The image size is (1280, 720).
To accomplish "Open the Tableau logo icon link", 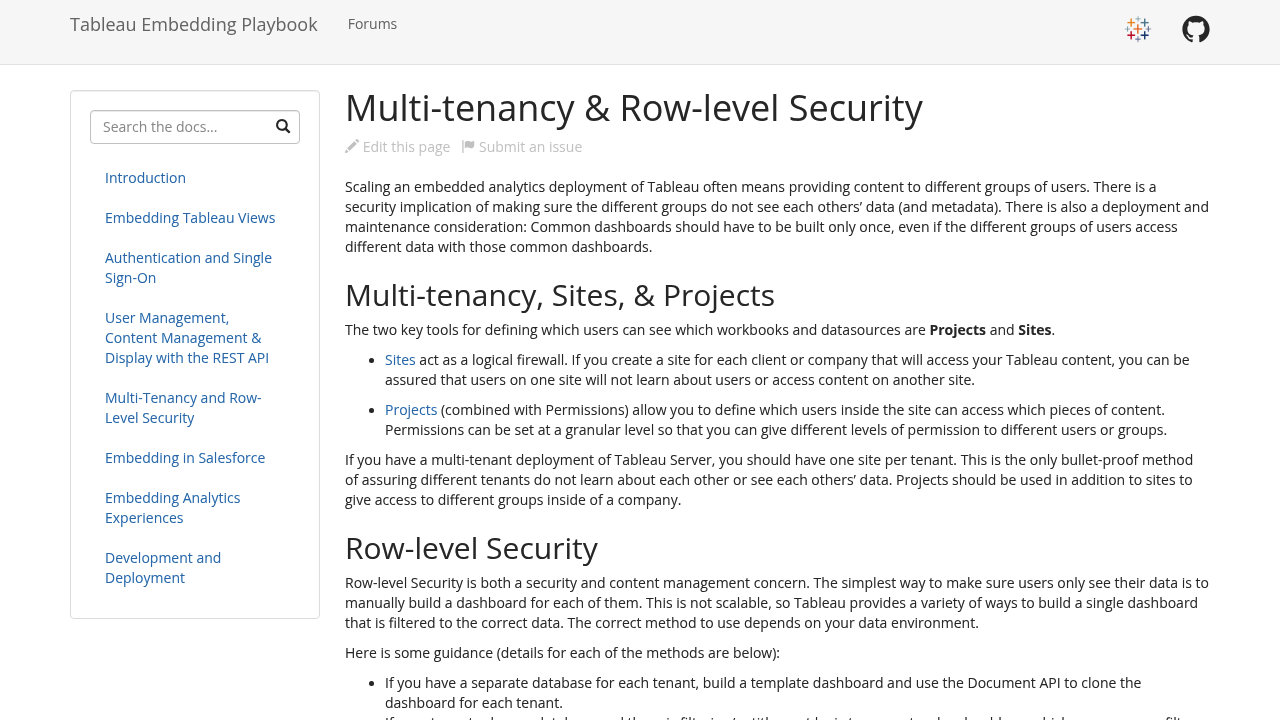I will tap(1138, 29).
